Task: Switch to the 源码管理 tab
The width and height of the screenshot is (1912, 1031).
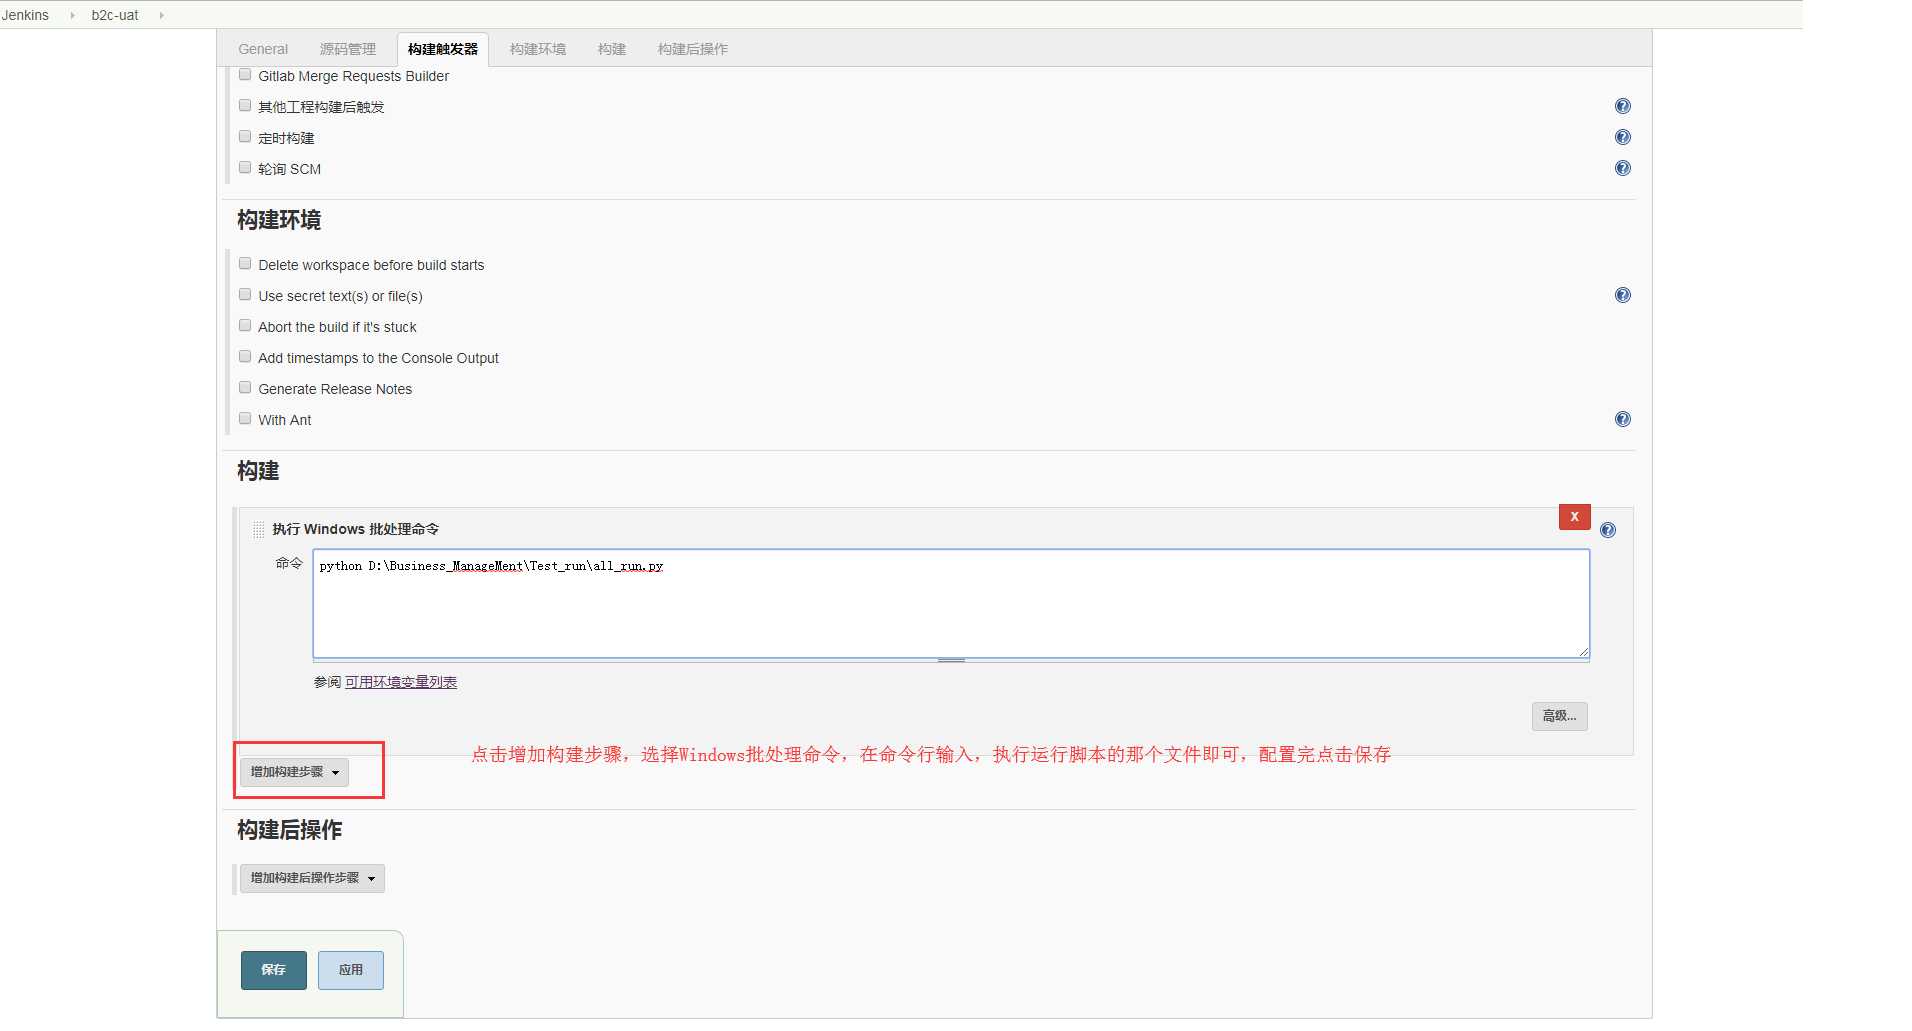Action: point(348,49)
